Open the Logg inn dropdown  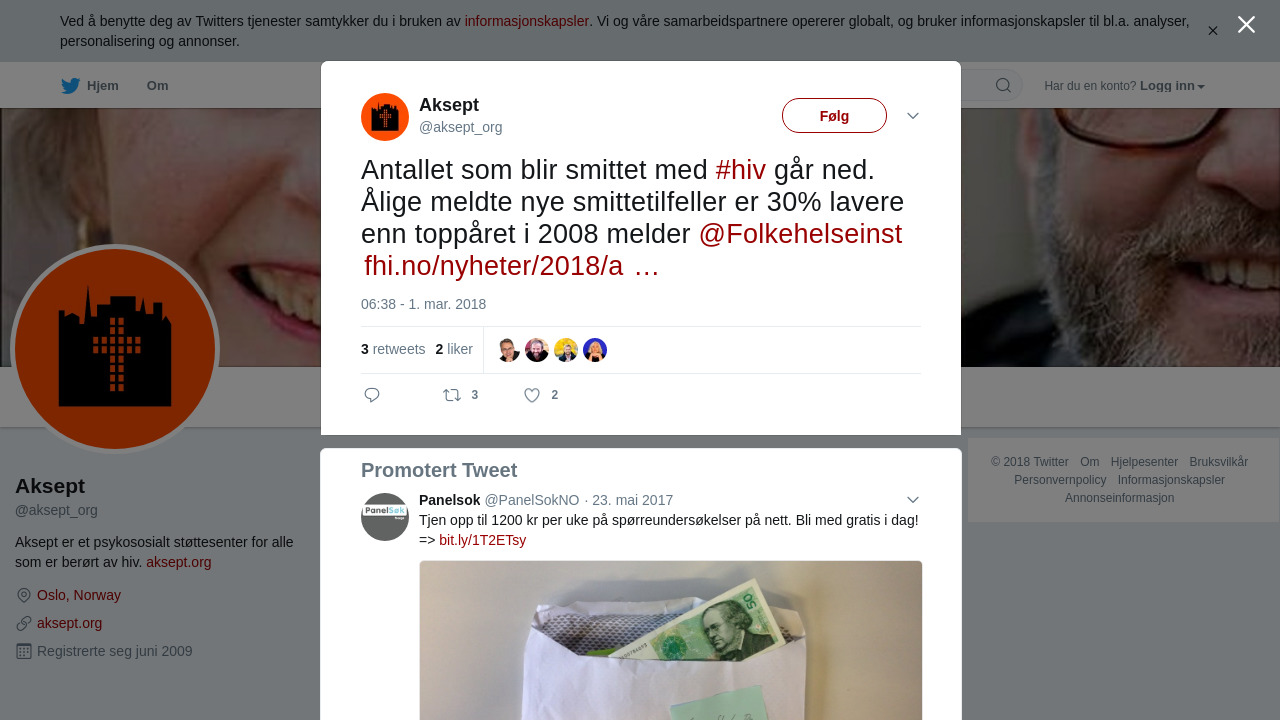pos(1172,86)
